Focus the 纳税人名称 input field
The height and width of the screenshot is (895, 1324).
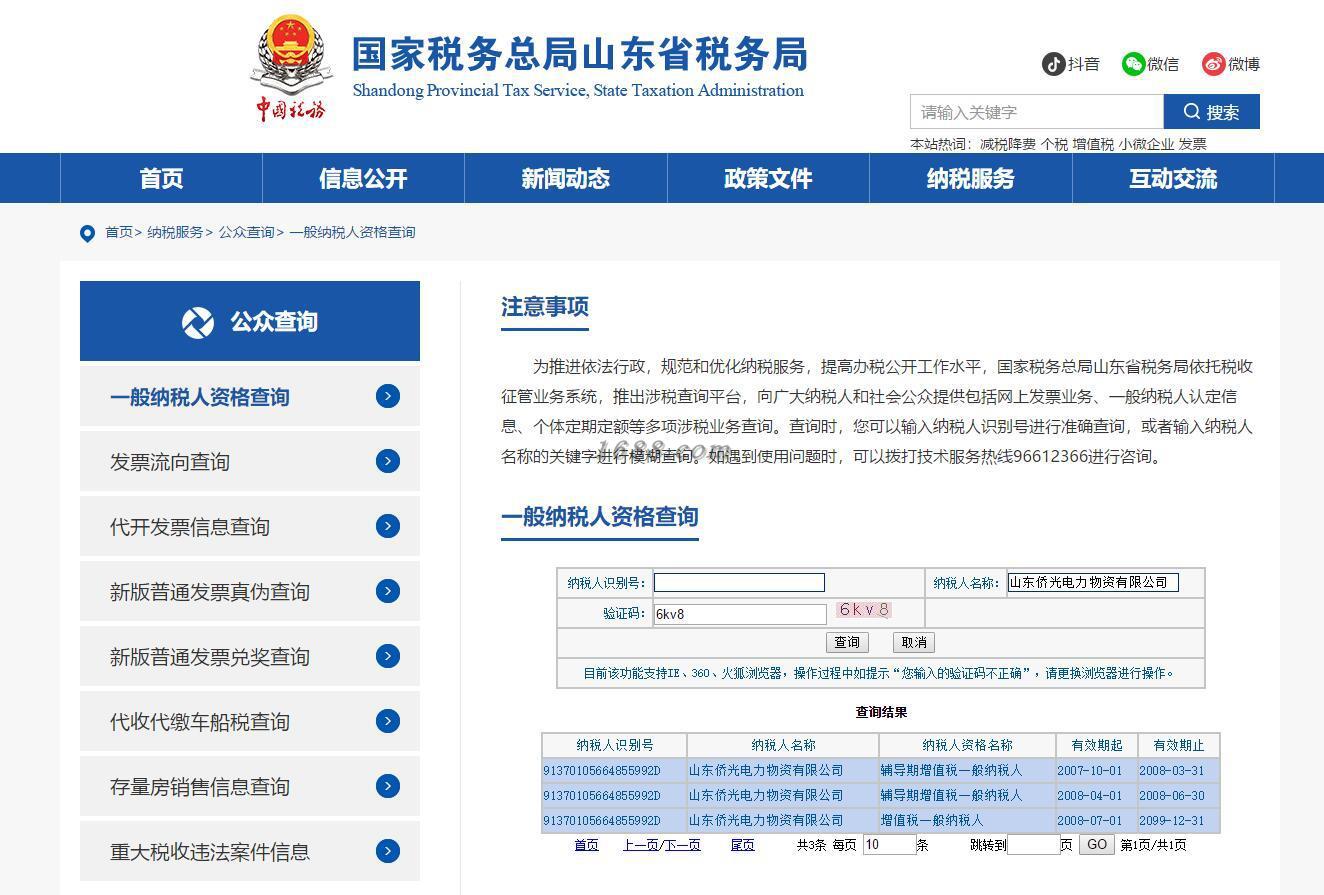click(x=1093, y=582)
